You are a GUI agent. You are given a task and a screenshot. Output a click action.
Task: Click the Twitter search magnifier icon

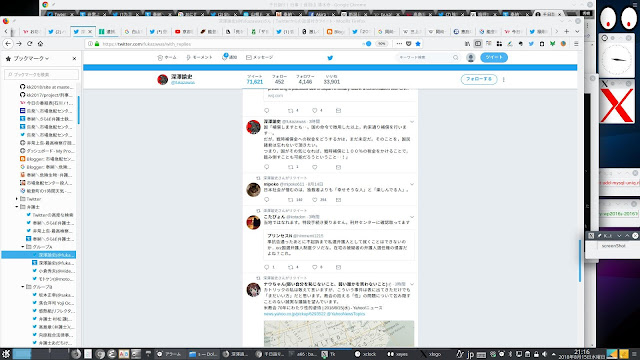[x=456, y=58]
